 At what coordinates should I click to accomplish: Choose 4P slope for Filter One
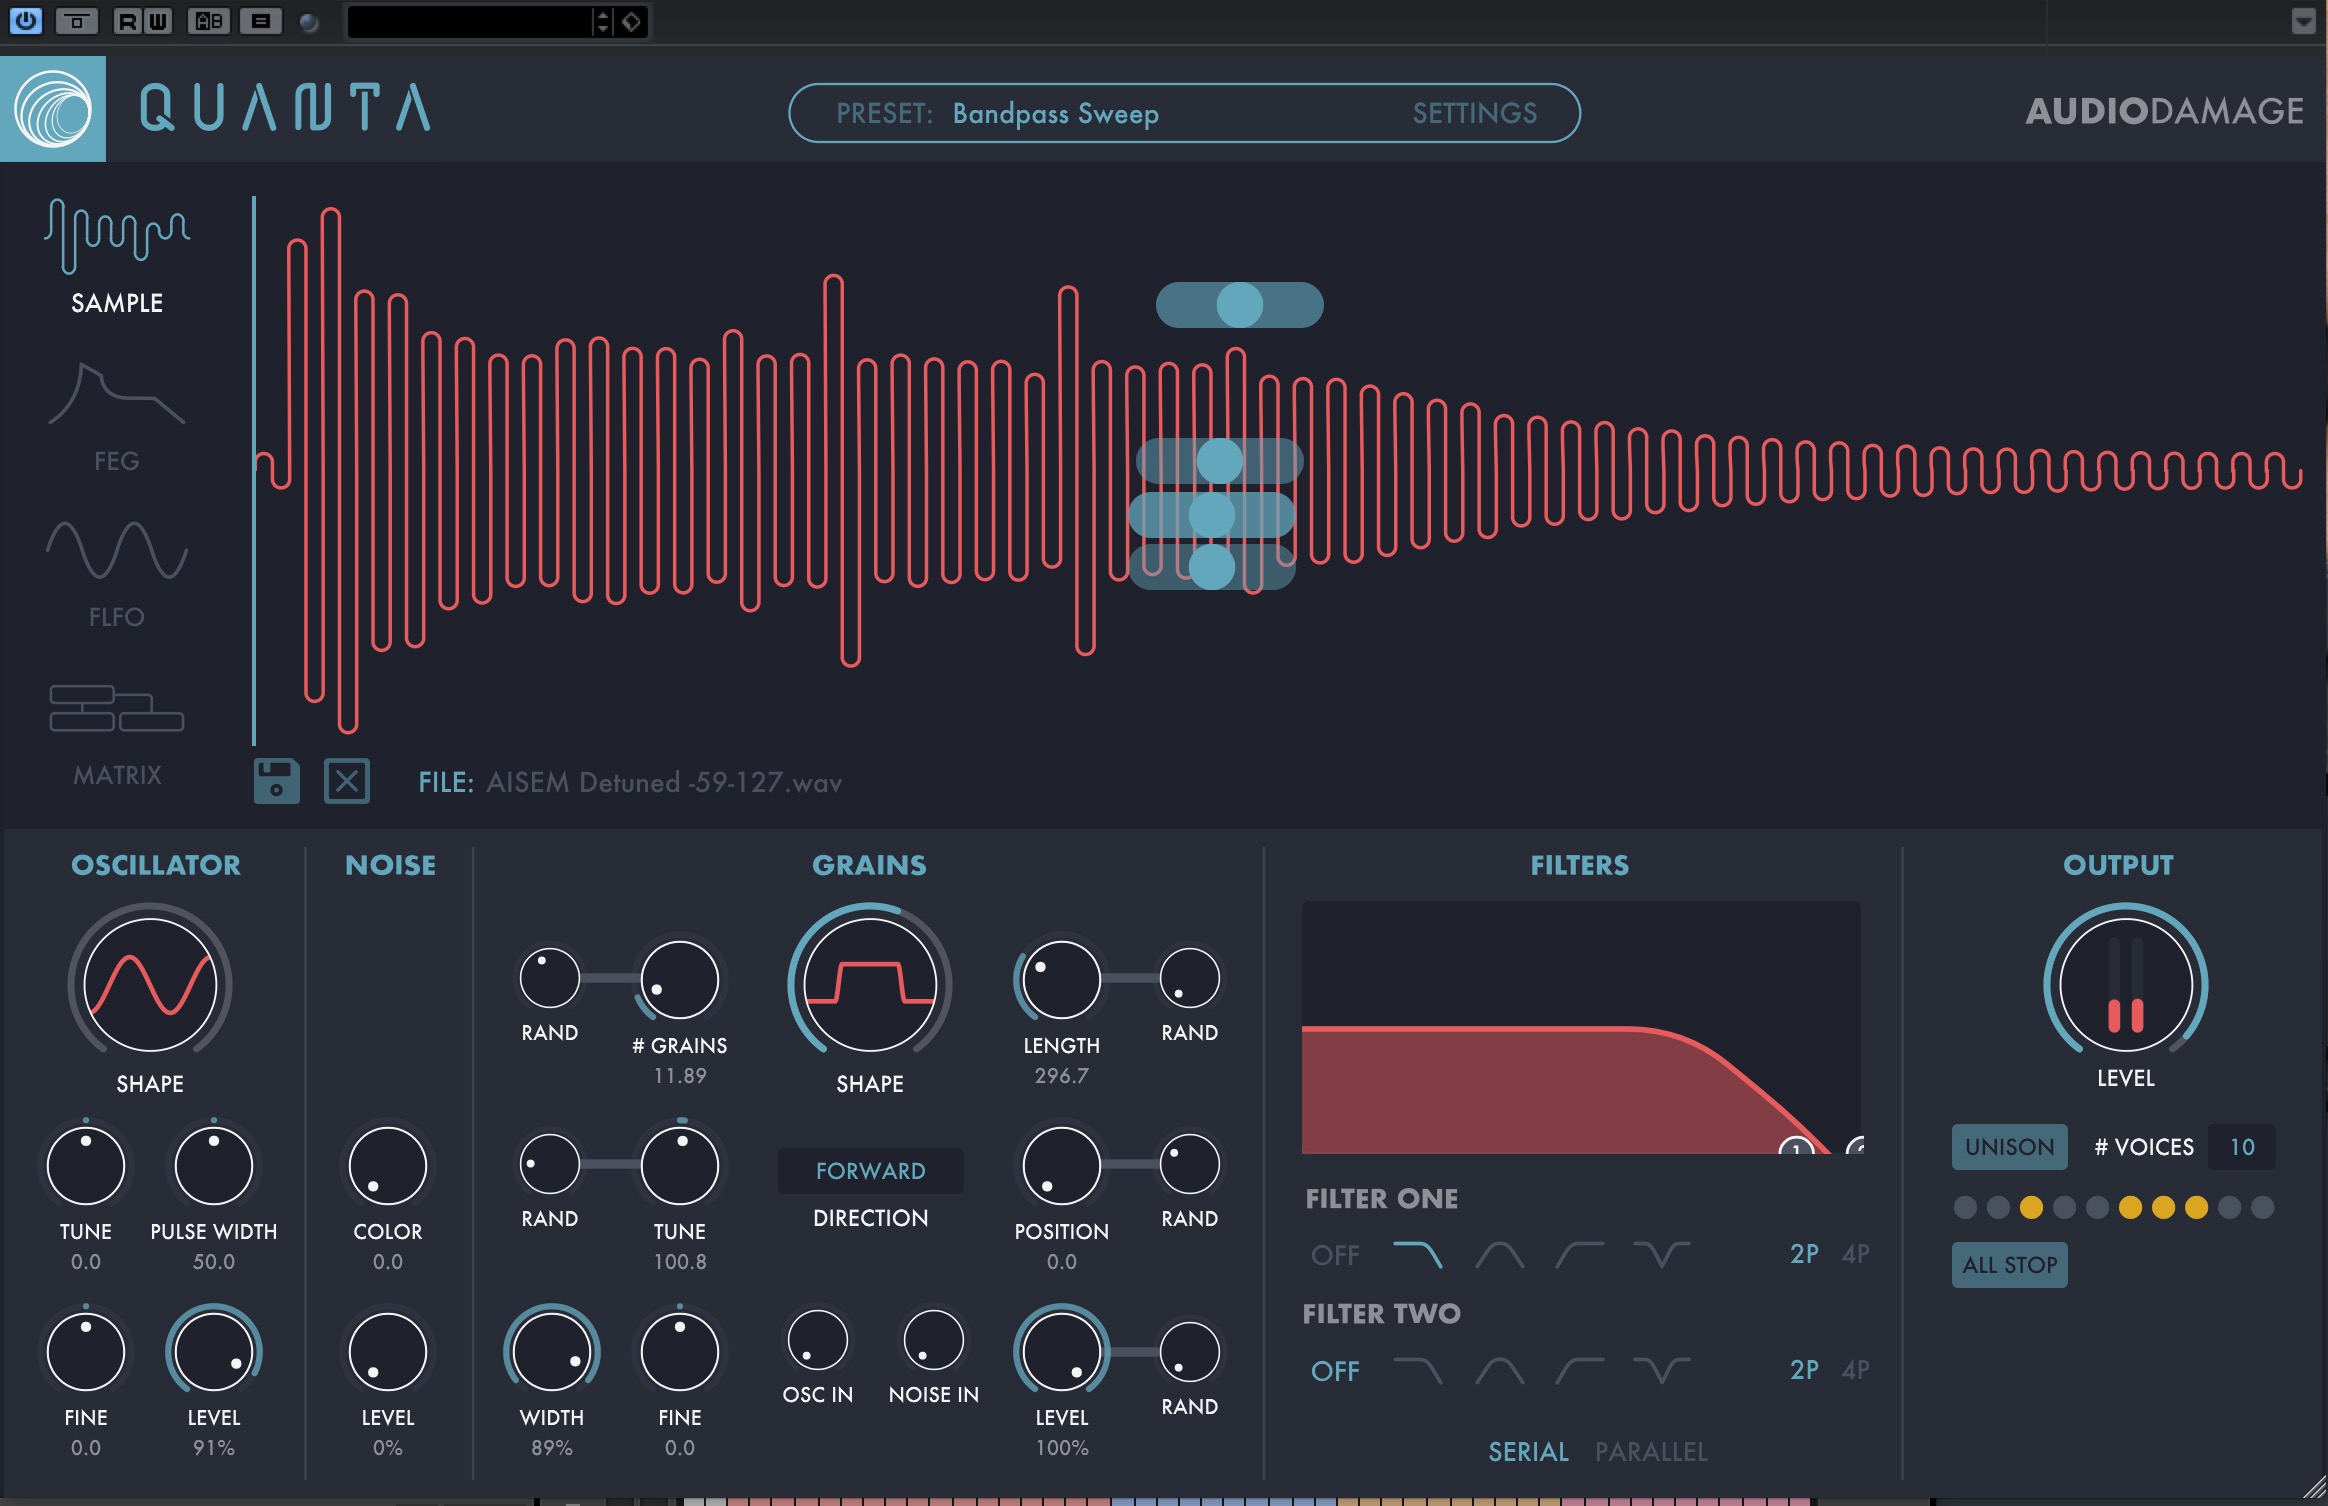(1856, 1254)
